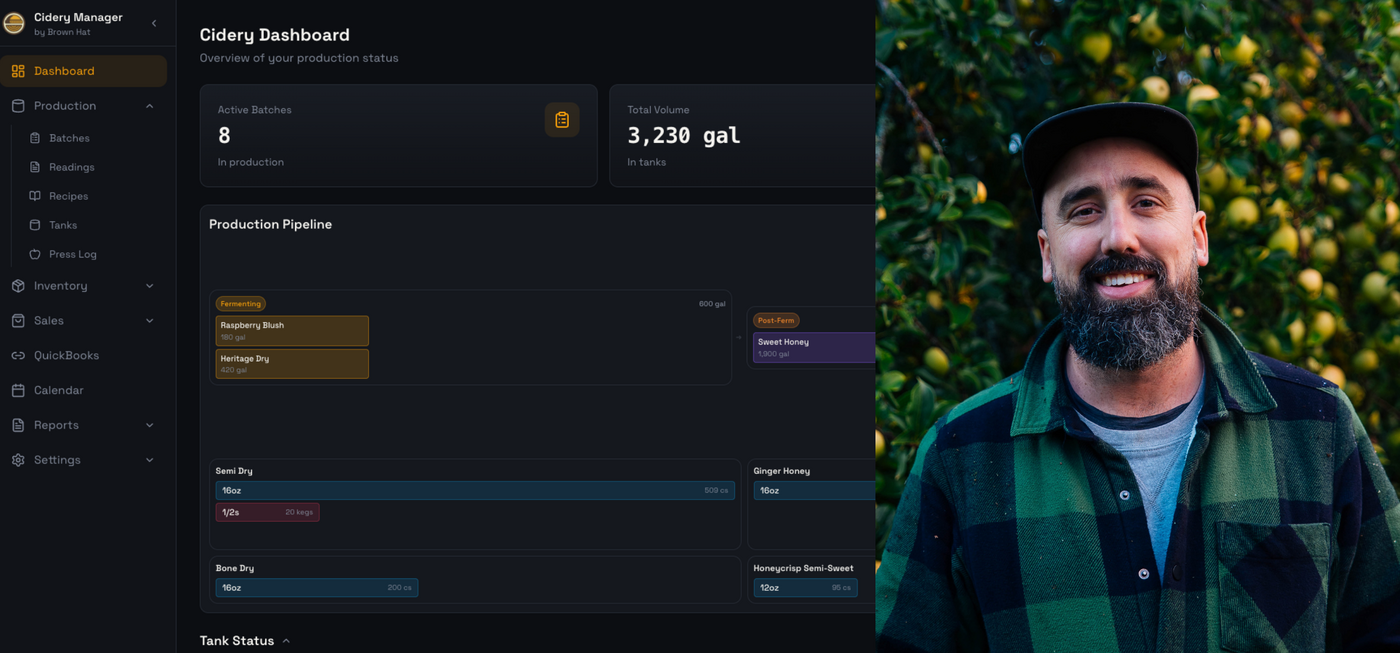Open the Batches page

click(x=69, y=138)
